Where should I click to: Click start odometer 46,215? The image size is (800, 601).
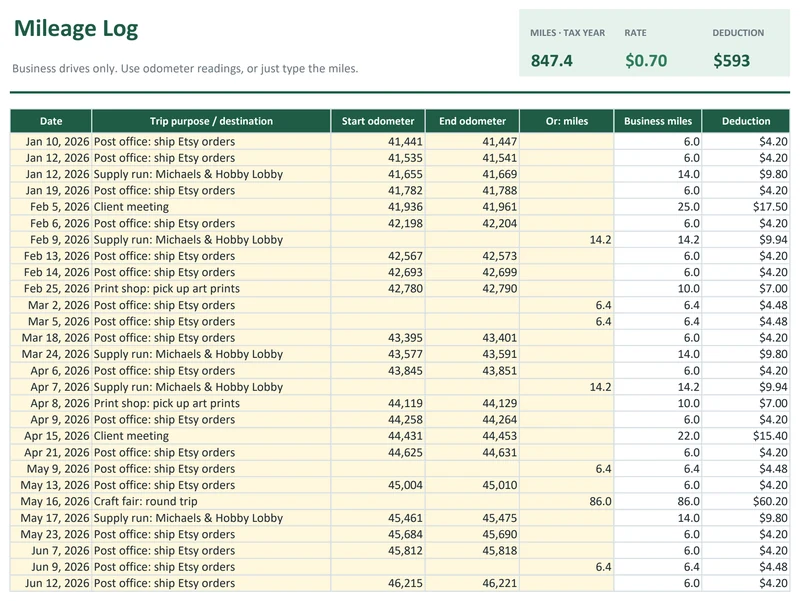378,583
